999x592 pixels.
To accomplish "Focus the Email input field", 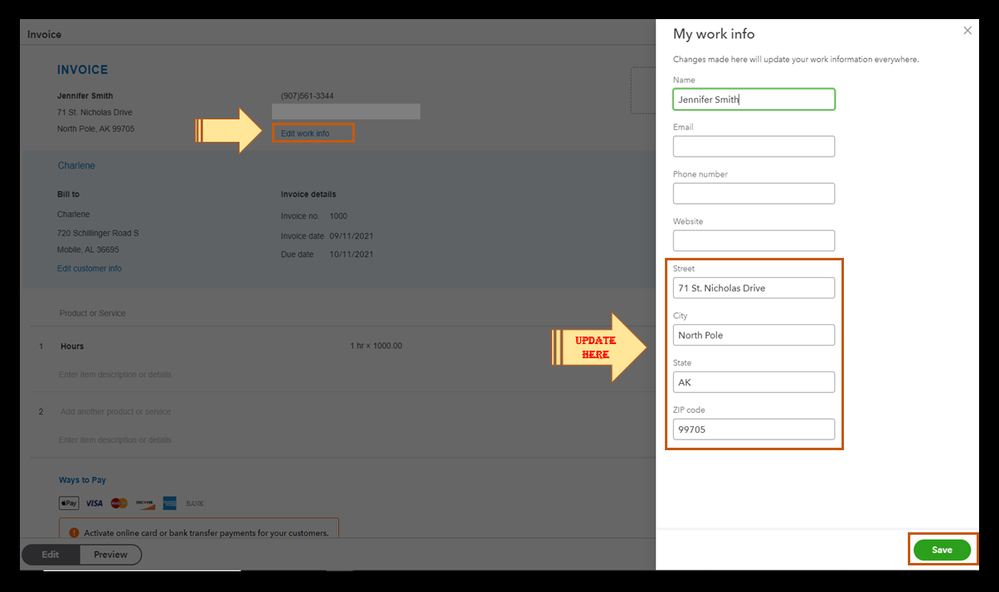I will 754,147.
